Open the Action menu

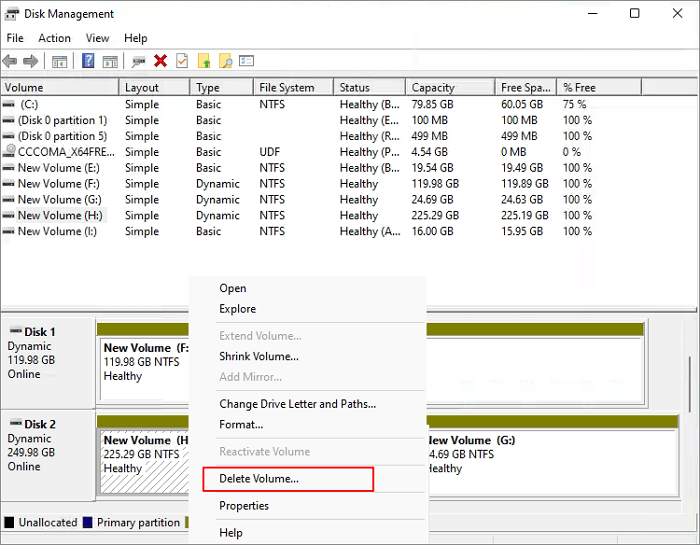pos(54,38)
